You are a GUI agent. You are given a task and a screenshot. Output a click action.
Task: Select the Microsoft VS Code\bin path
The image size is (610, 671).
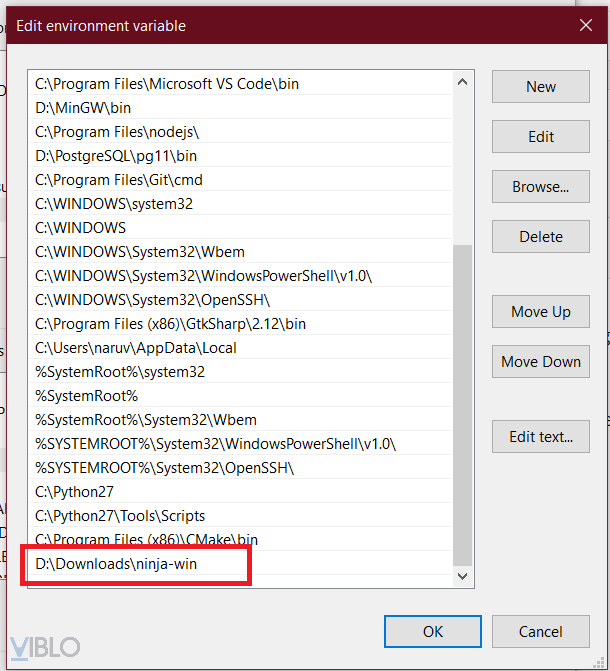(240, 84)
